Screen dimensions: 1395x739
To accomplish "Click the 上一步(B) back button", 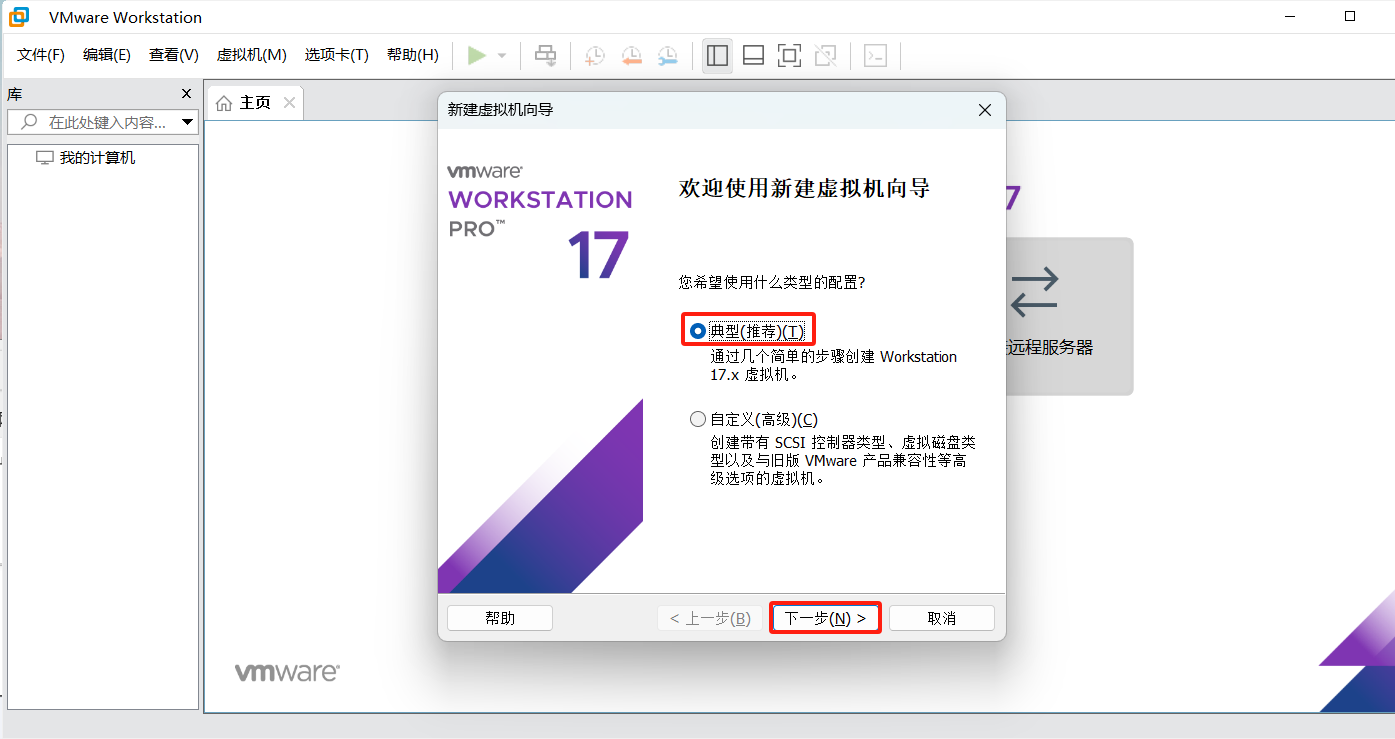I will (x=710, y=618).
